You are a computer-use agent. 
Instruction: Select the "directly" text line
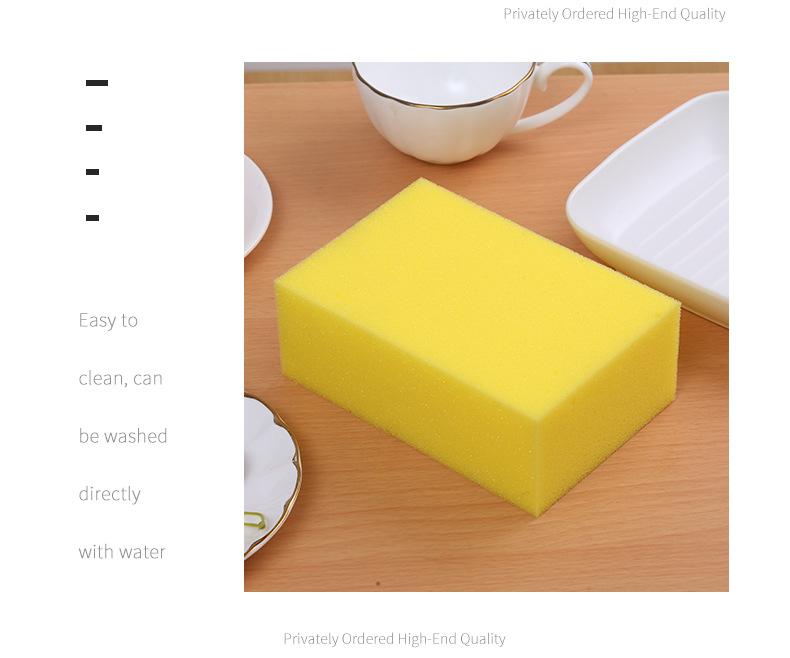click(109, 494)
